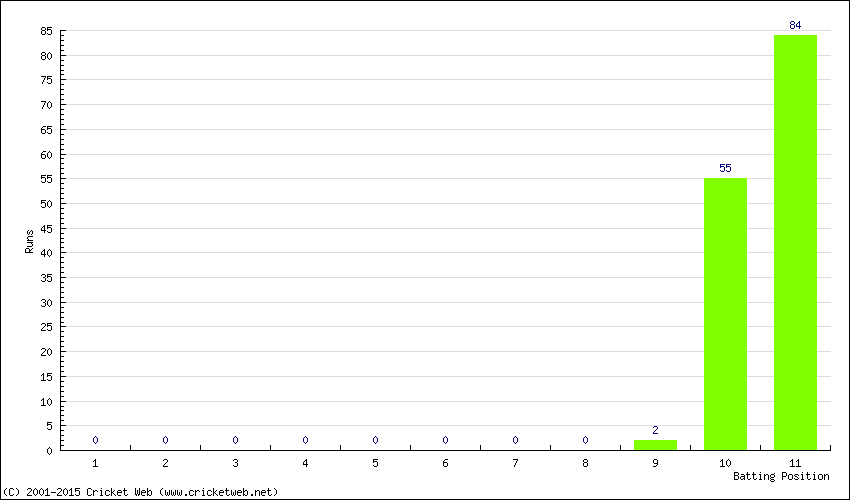Select x-axis tick label 4
Screen dimensions: 850x500
(x=305, y=463)
